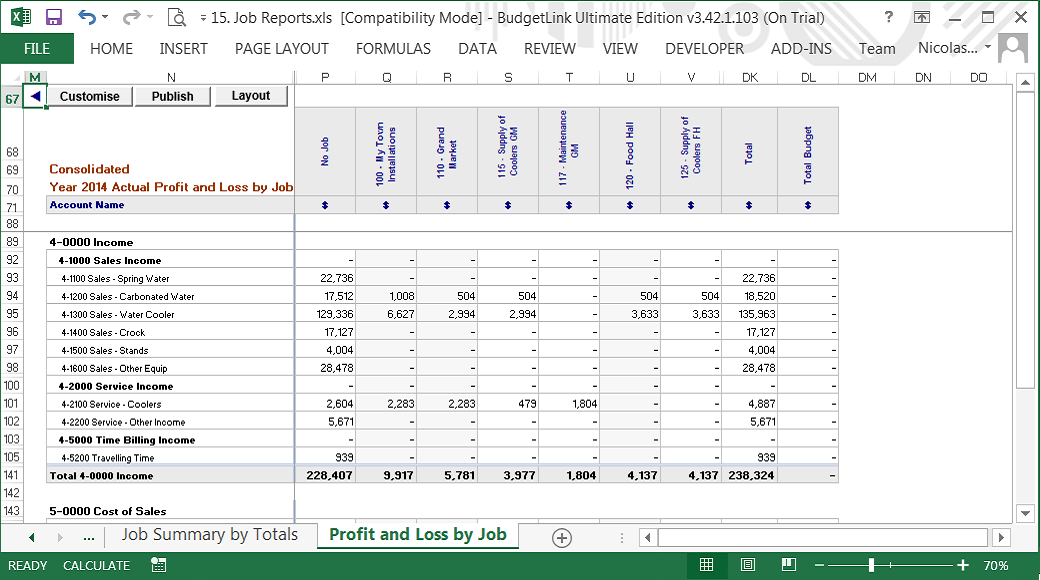Add a new sheet with plus button
This screenshot has height=580, width=1040.
click(562, 538)
